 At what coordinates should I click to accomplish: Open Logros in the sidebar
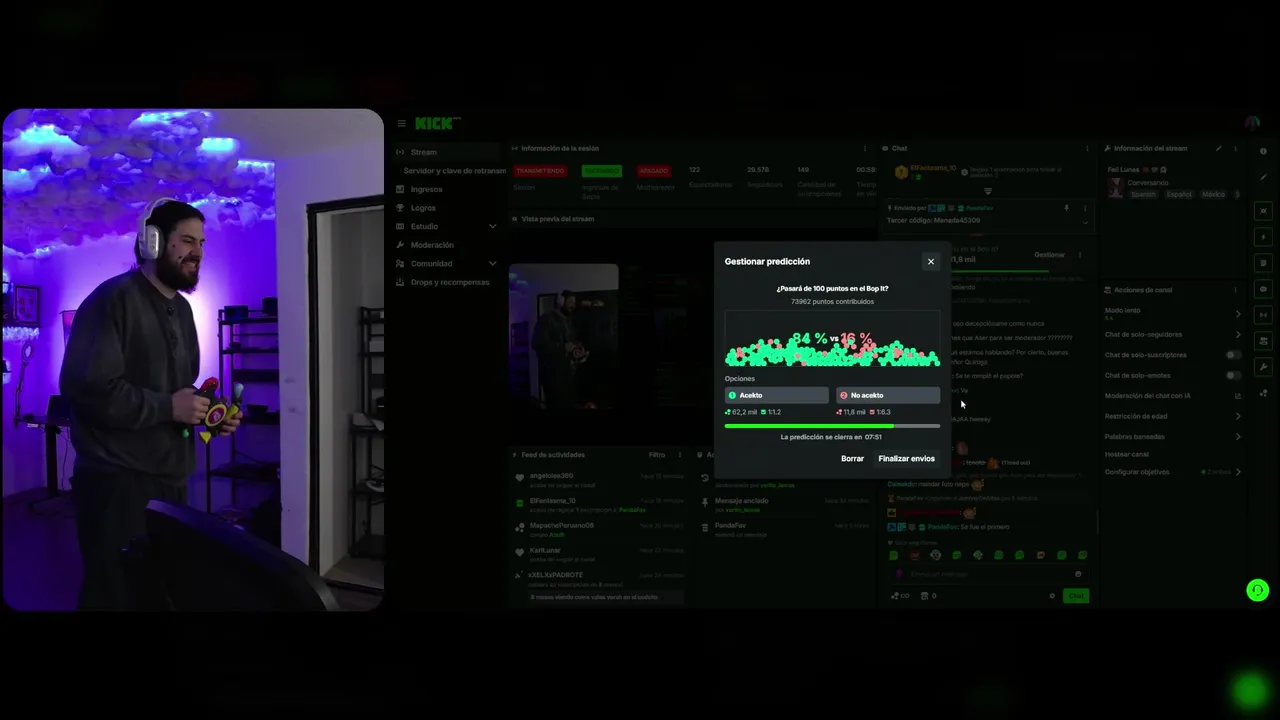tap(423, 208)
